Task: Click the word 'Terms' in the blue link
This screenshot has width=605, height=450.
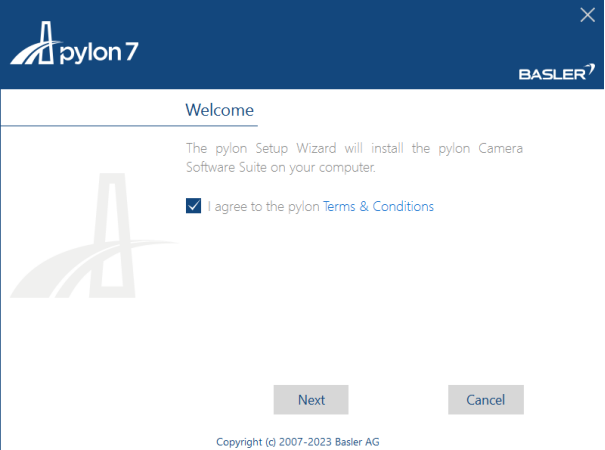Action: [339, 206]
